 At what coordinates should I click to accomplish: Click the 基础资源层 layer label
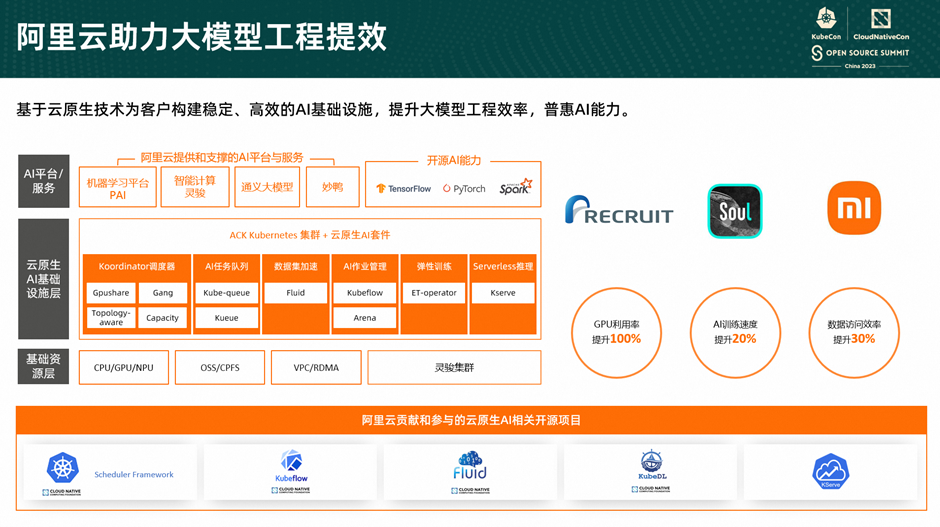(44, 366)
